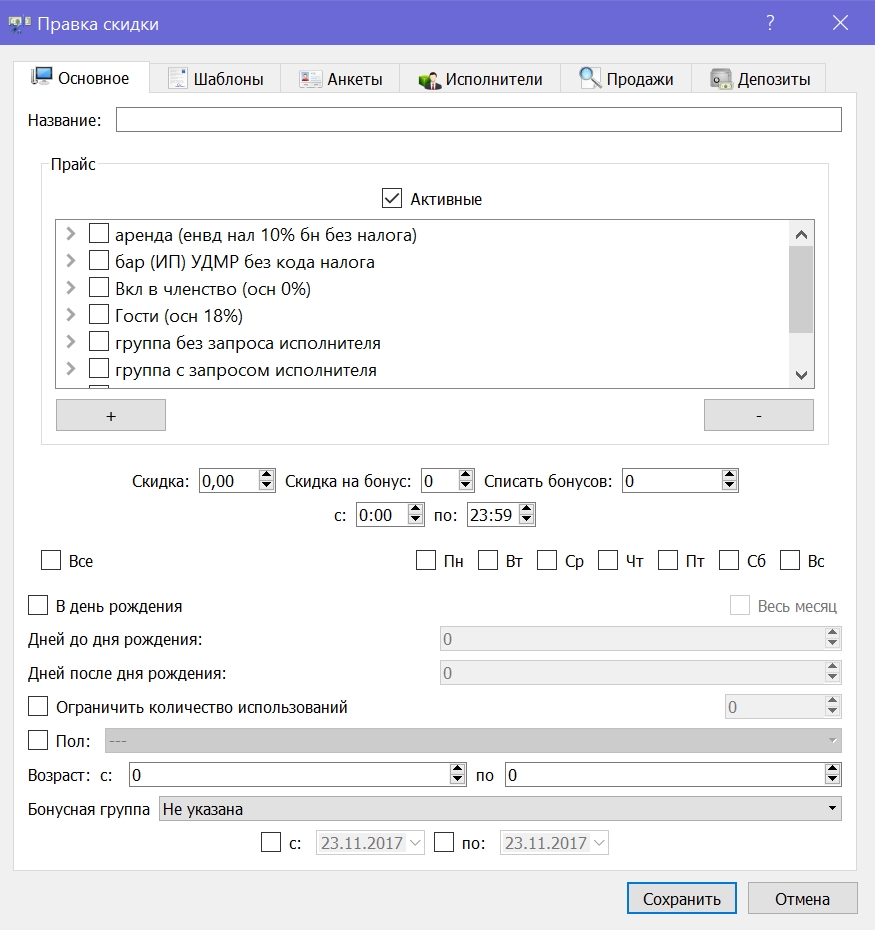The height and width of the screenshot is (930, 875).
Task: Check Ограничить количество использований
Action: 39,706
